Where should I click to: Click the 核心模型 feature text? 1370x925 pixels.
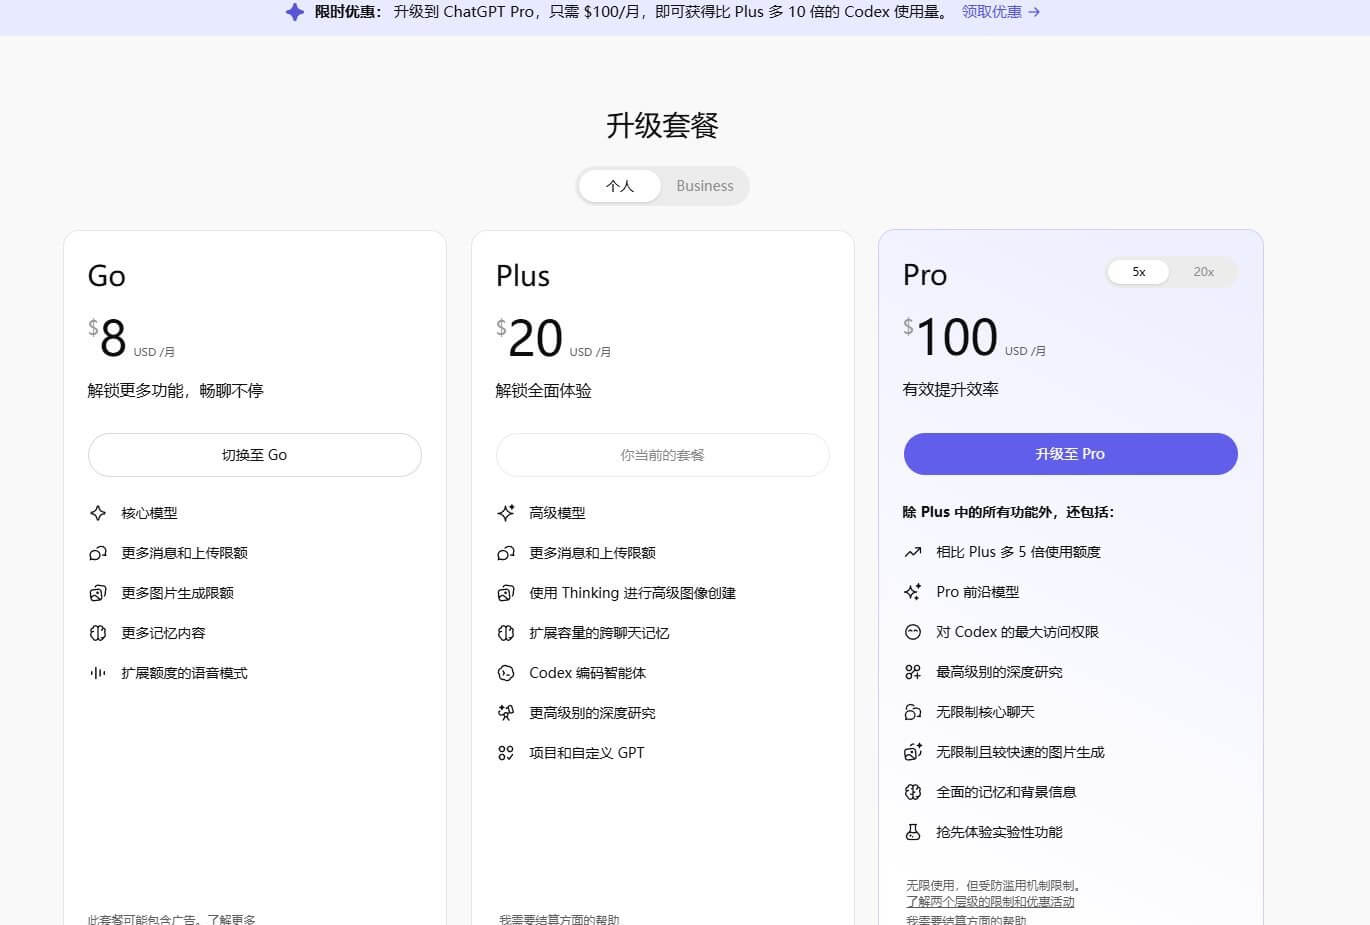[150, 513]
